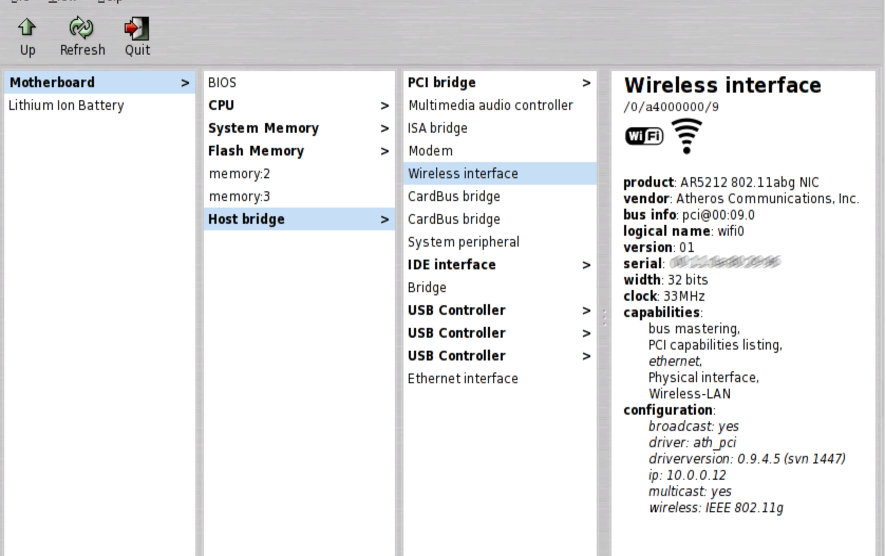The width and height of the screenshot is (886, 556).
Task: Click the wireless signal icon
Action: coord(687,136)
